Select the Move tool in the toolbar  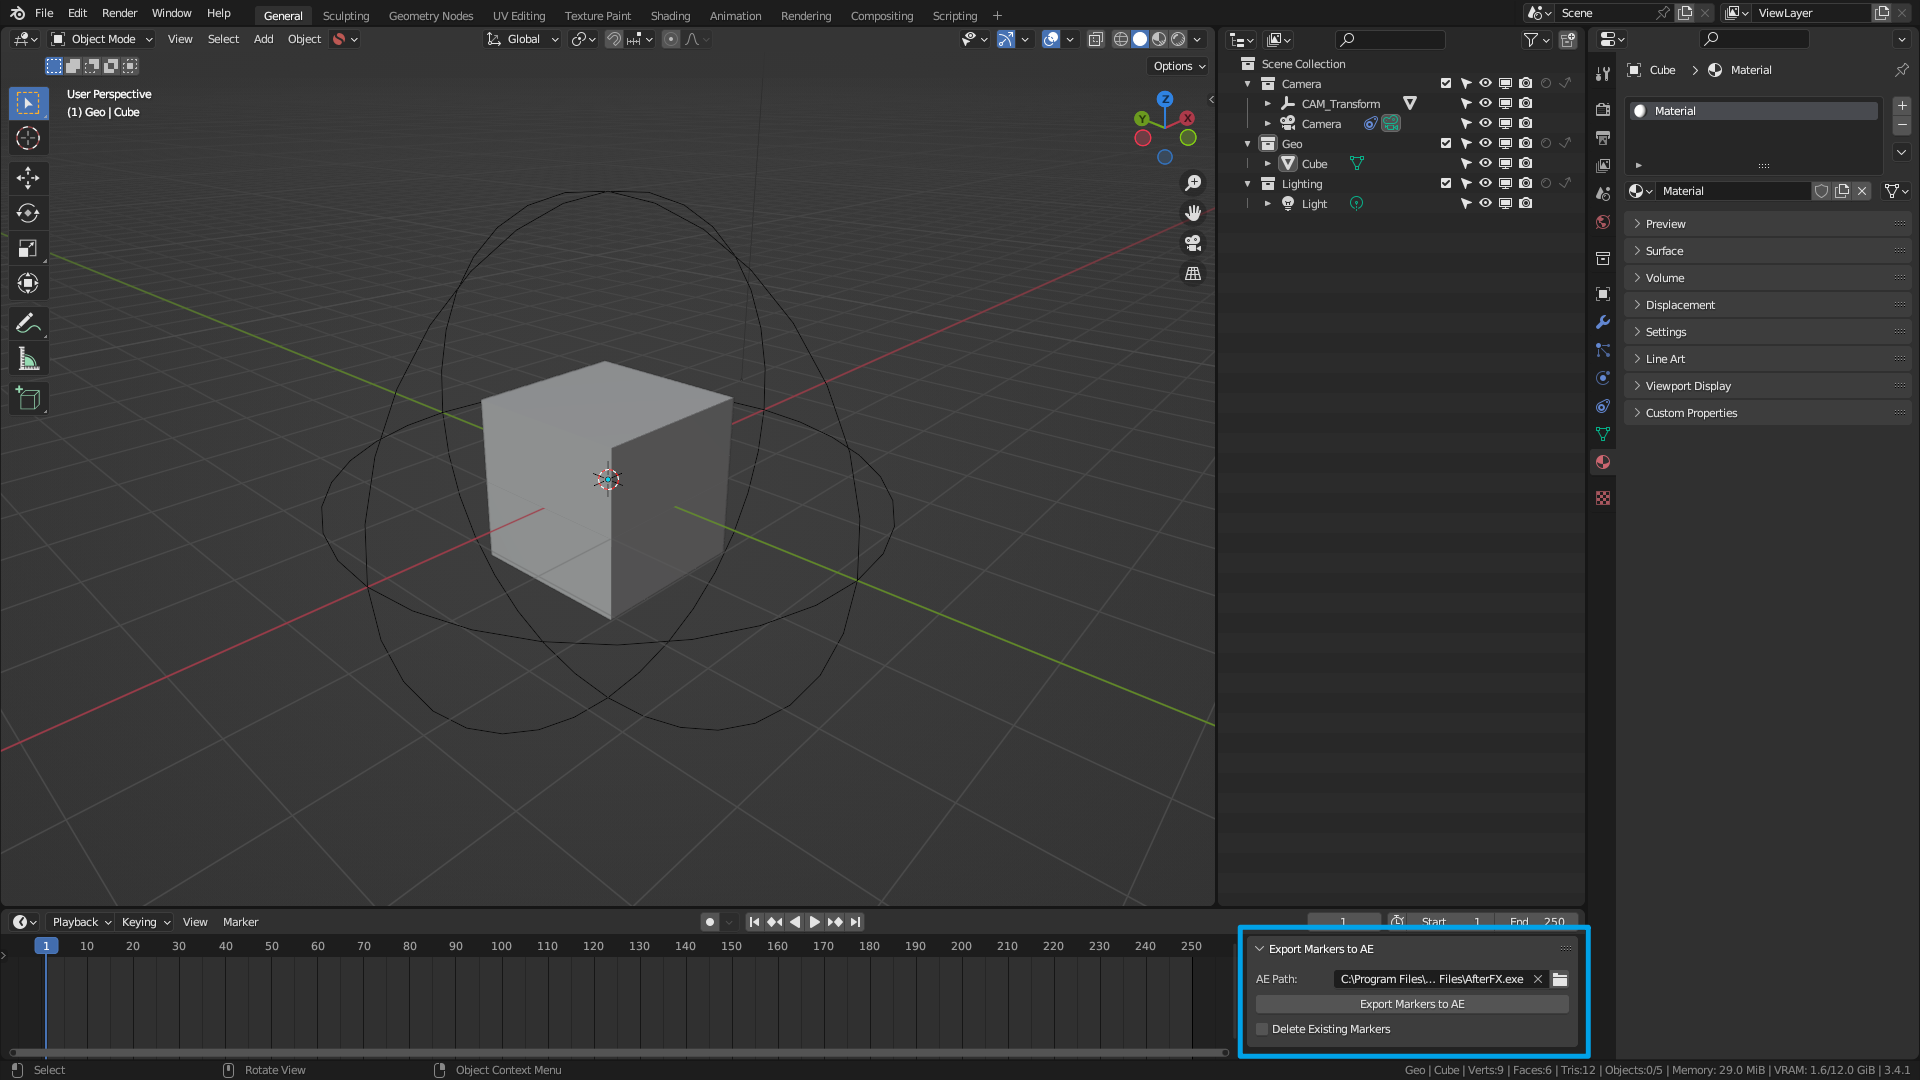point(28,178)
